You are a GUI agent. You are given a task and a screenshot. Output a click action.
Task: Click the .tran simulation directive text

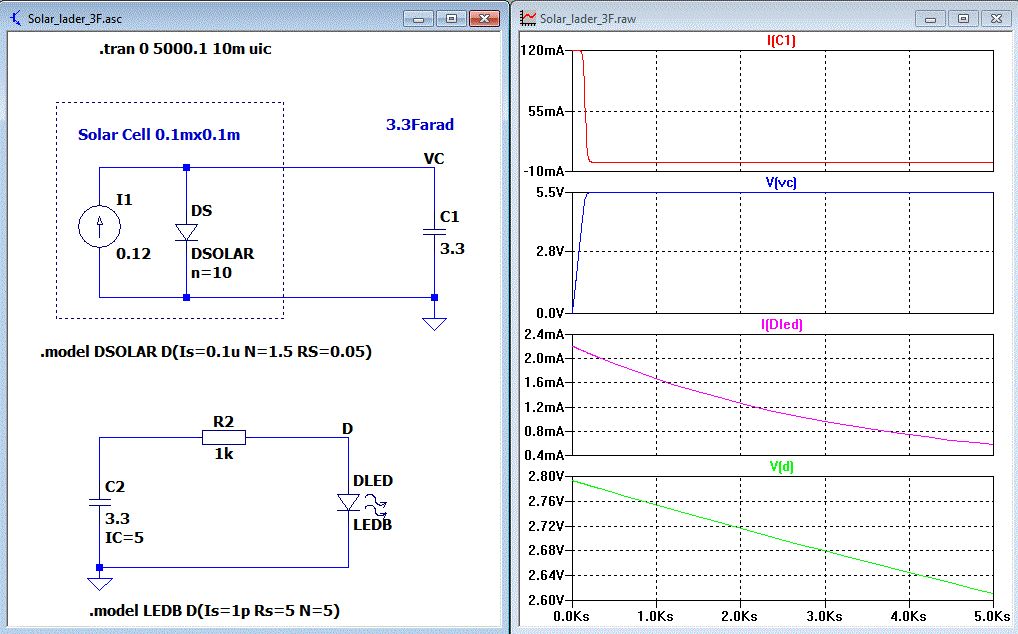[x=185, y=49]
